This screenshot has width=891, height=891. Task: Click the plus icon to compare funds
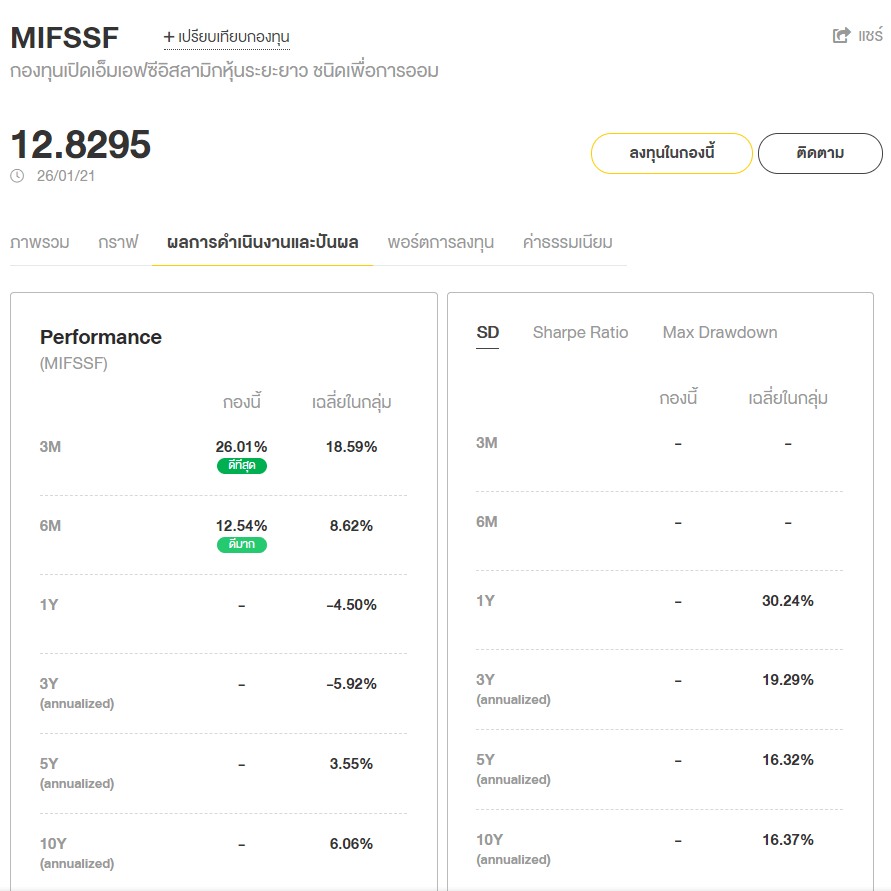(x=169, y=37)
